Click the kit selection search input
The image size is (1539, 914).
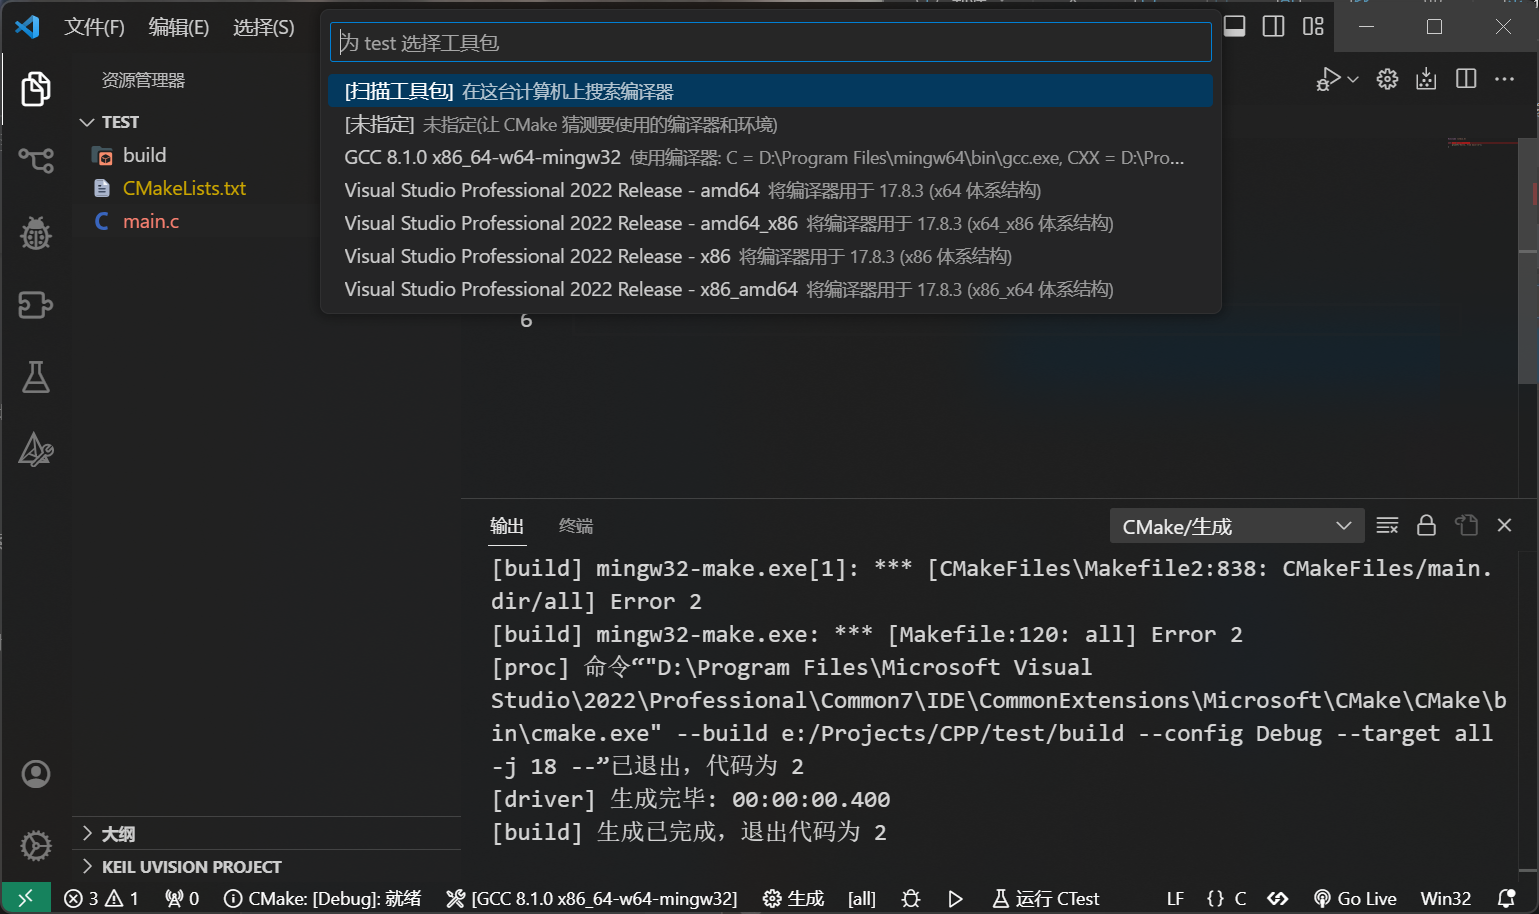pos(770,43)
